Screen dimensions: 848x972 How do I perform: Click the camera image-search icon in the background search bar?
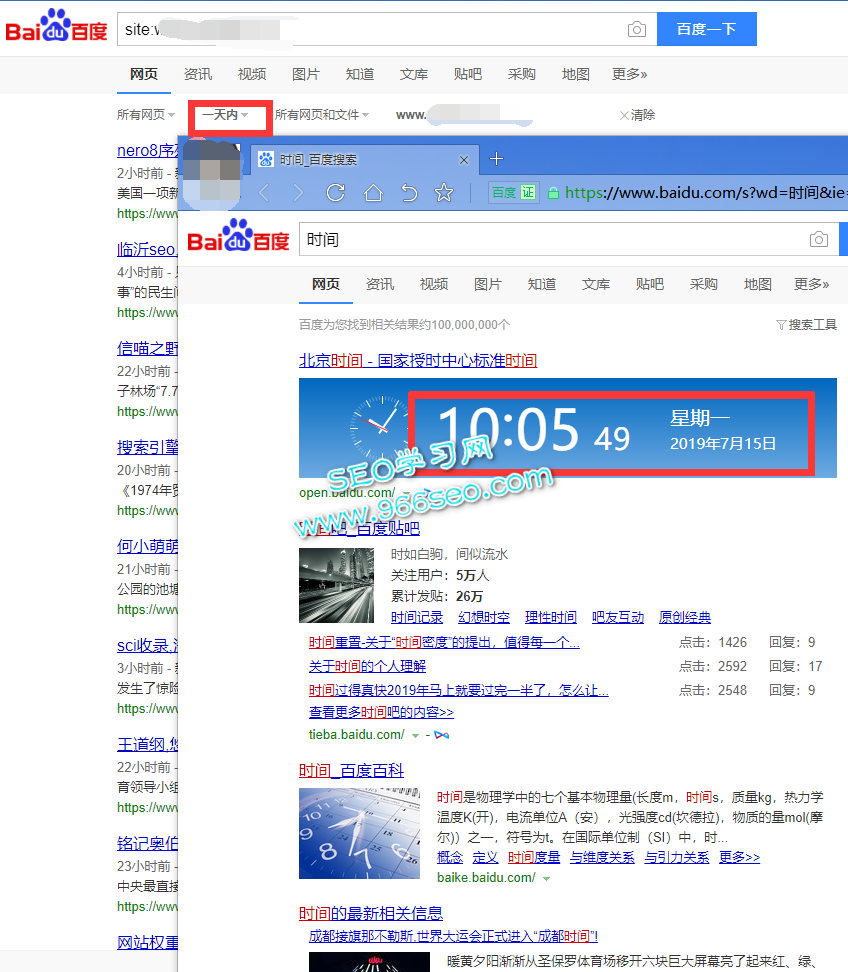[x=637, y=29]
